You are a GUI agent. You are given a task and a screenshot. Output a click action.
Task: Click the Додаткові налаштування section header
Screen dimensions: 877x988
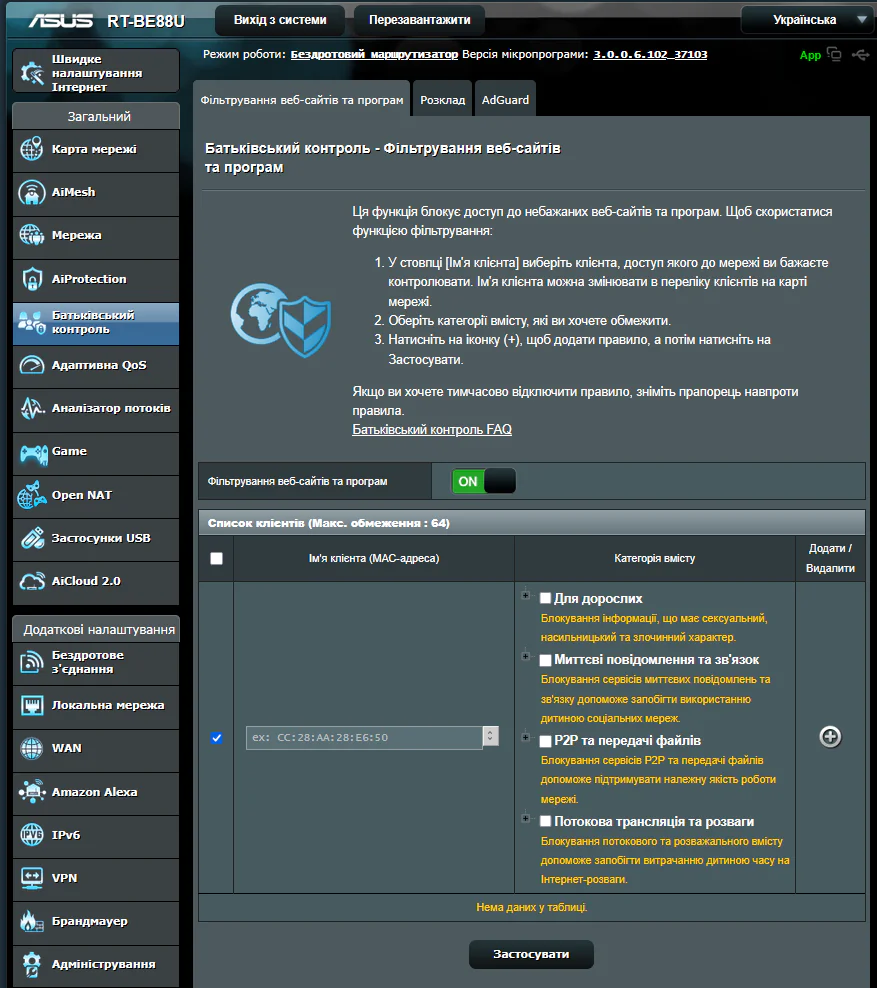[x=96, y=629]
